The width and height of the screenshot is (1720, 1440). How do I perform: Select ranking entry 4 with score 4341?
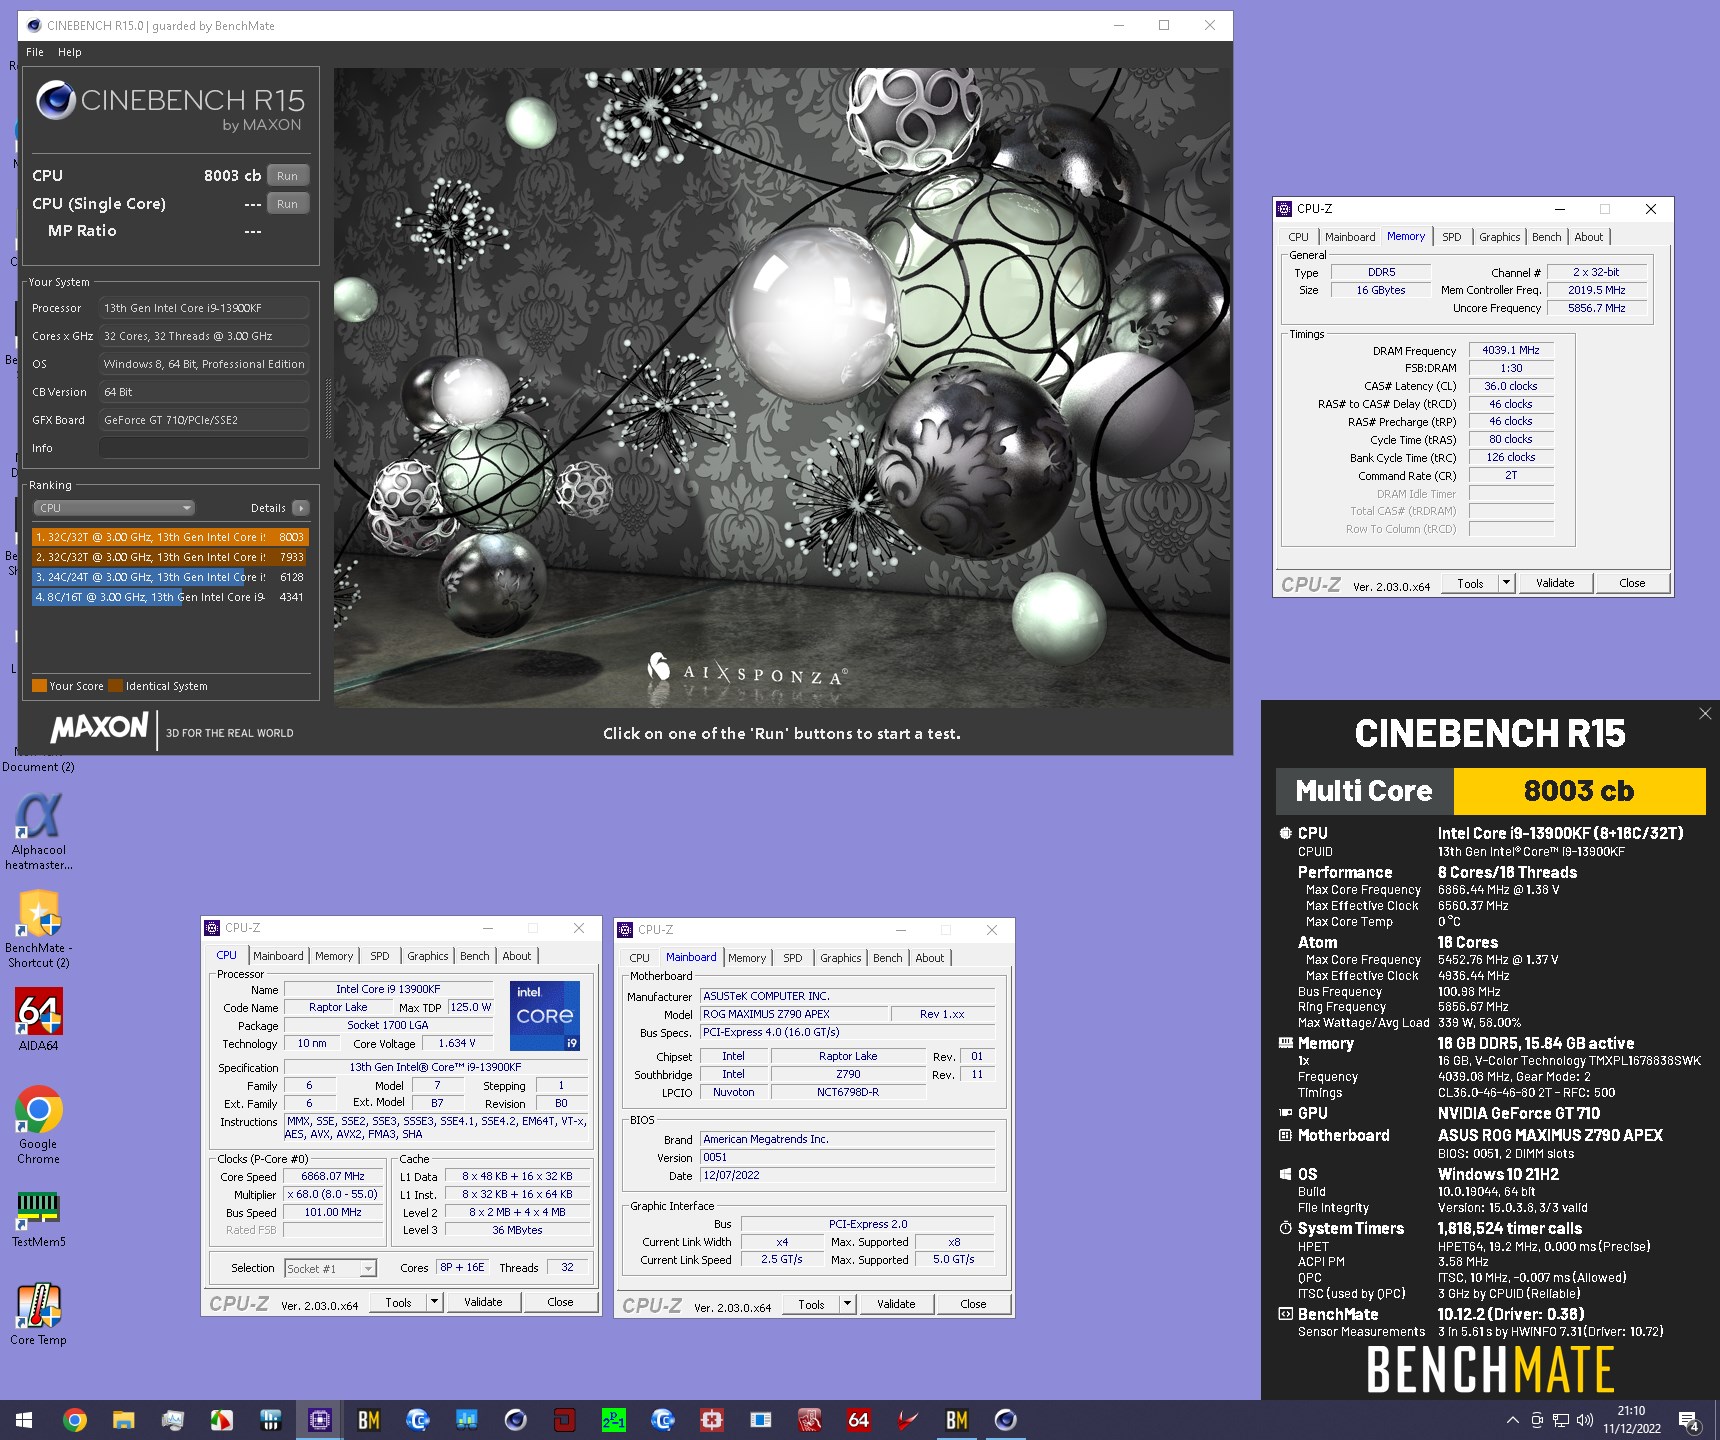click(x=169, y=597)
